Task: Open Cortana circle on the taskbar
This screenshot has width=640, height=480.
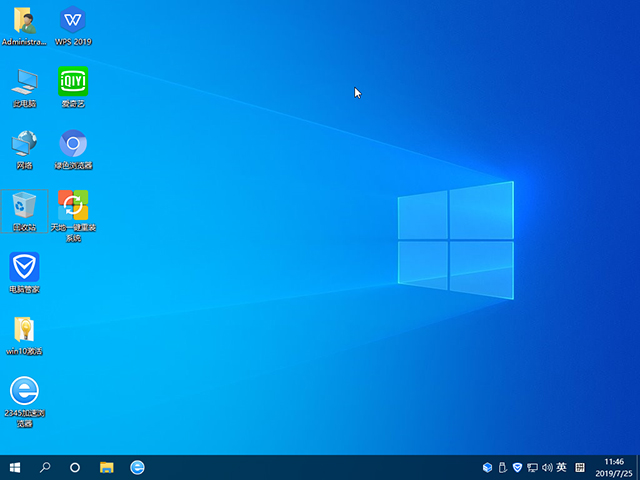Action: (x=75, y=467)
